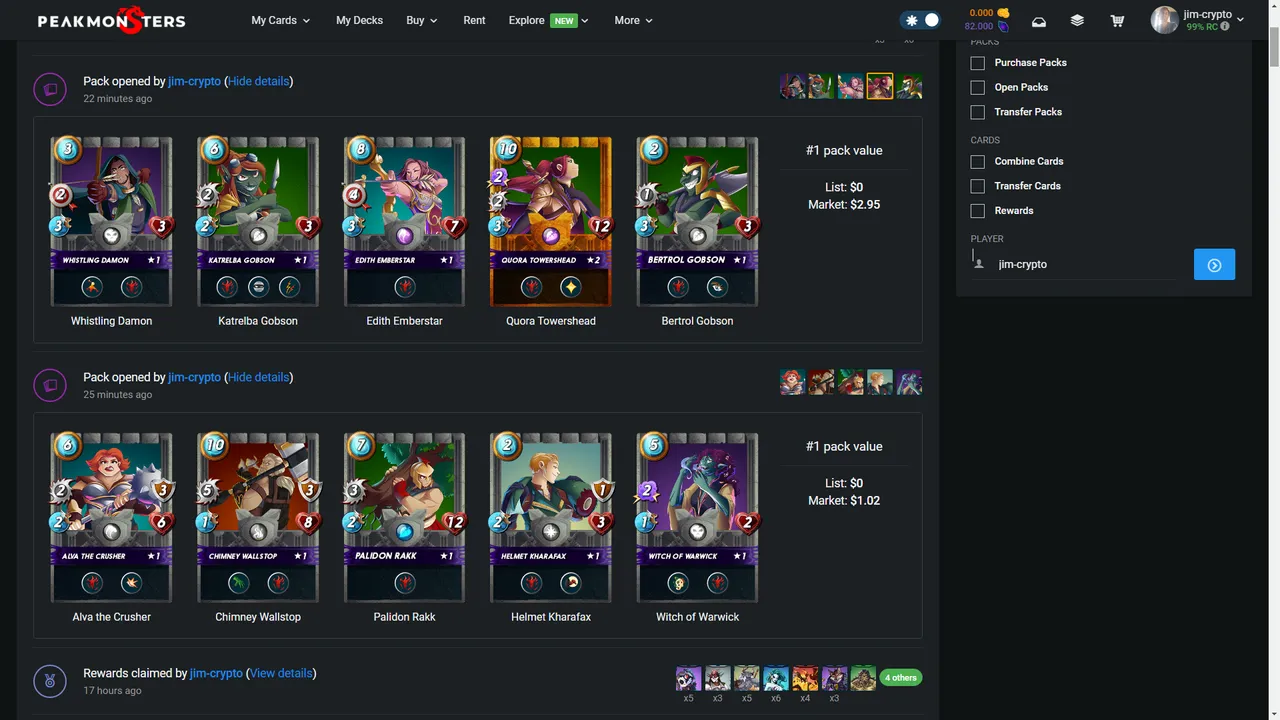Open jim-crypto link in Rewards claimed entry
Image resolution: width=1280 pixels, height=720 pixels.
coord(216,673)
